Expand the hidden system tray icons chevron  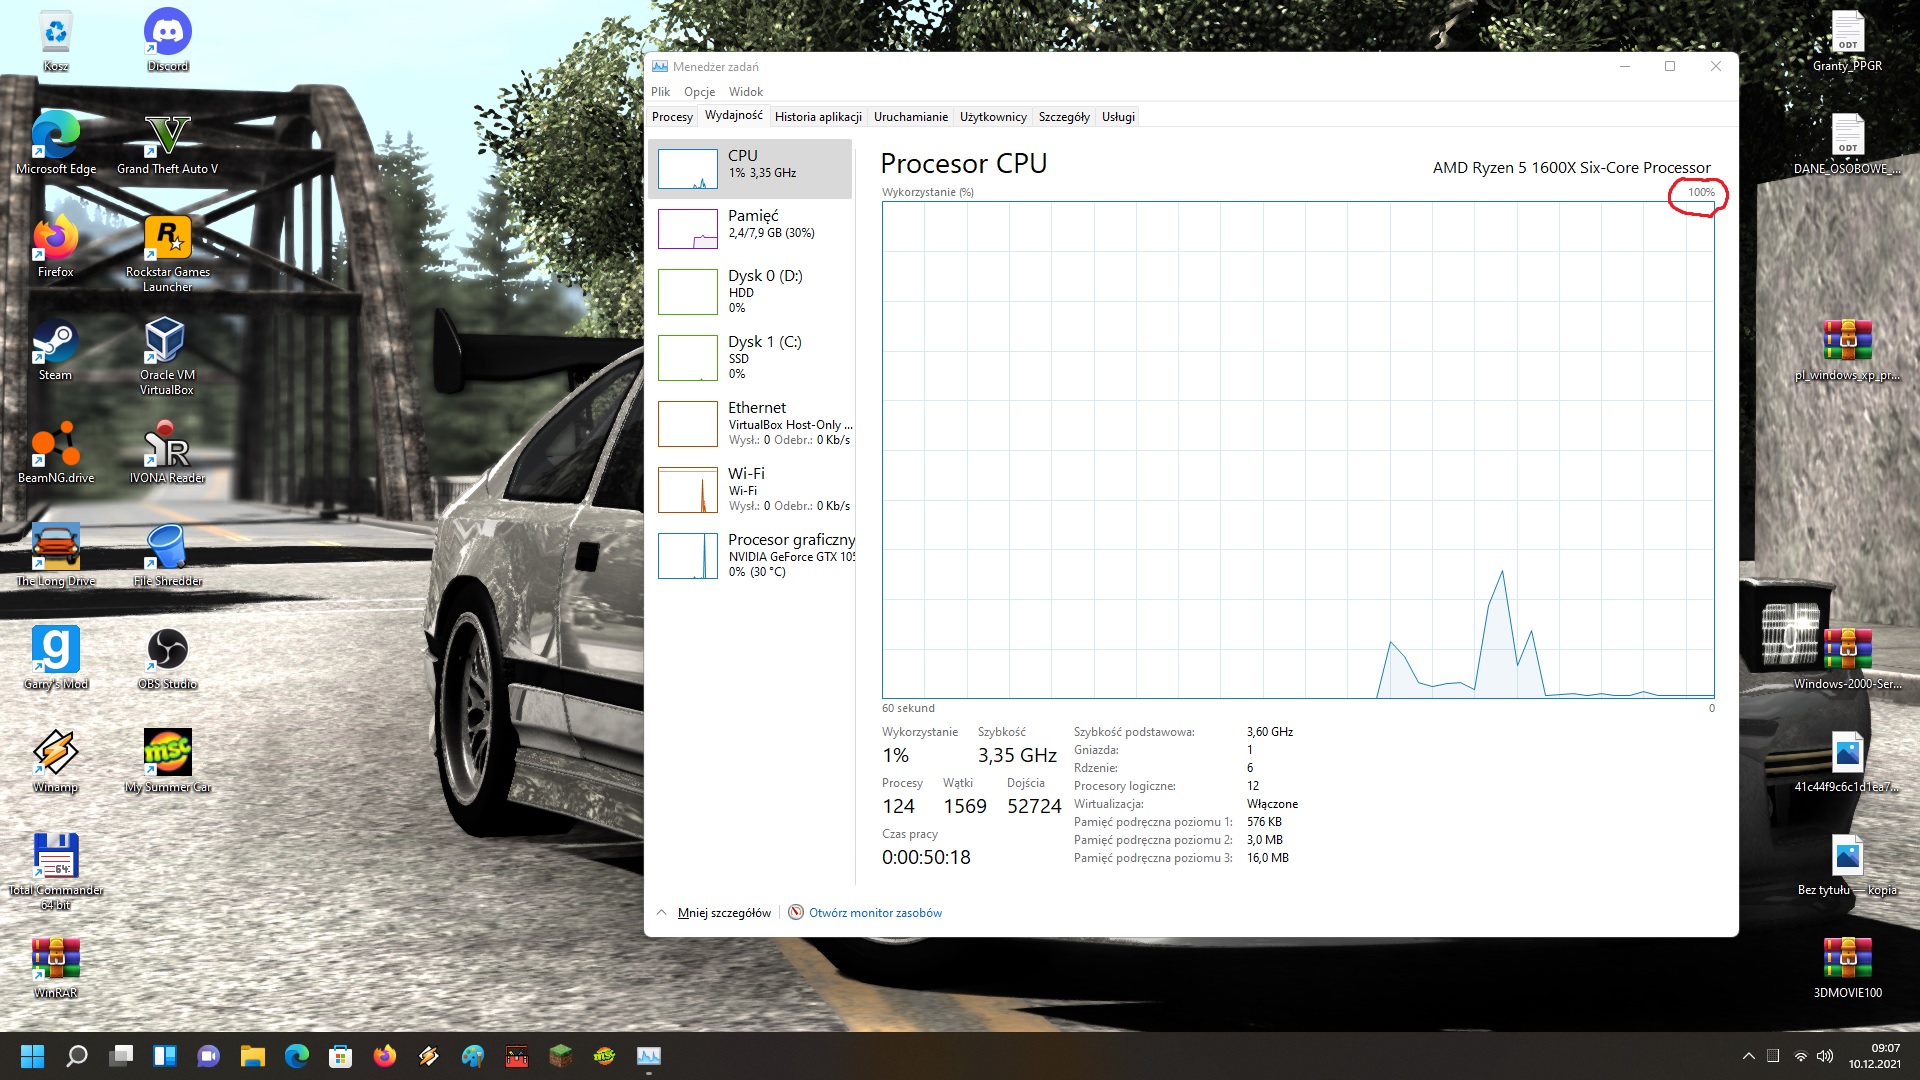coord(1748,1056)
